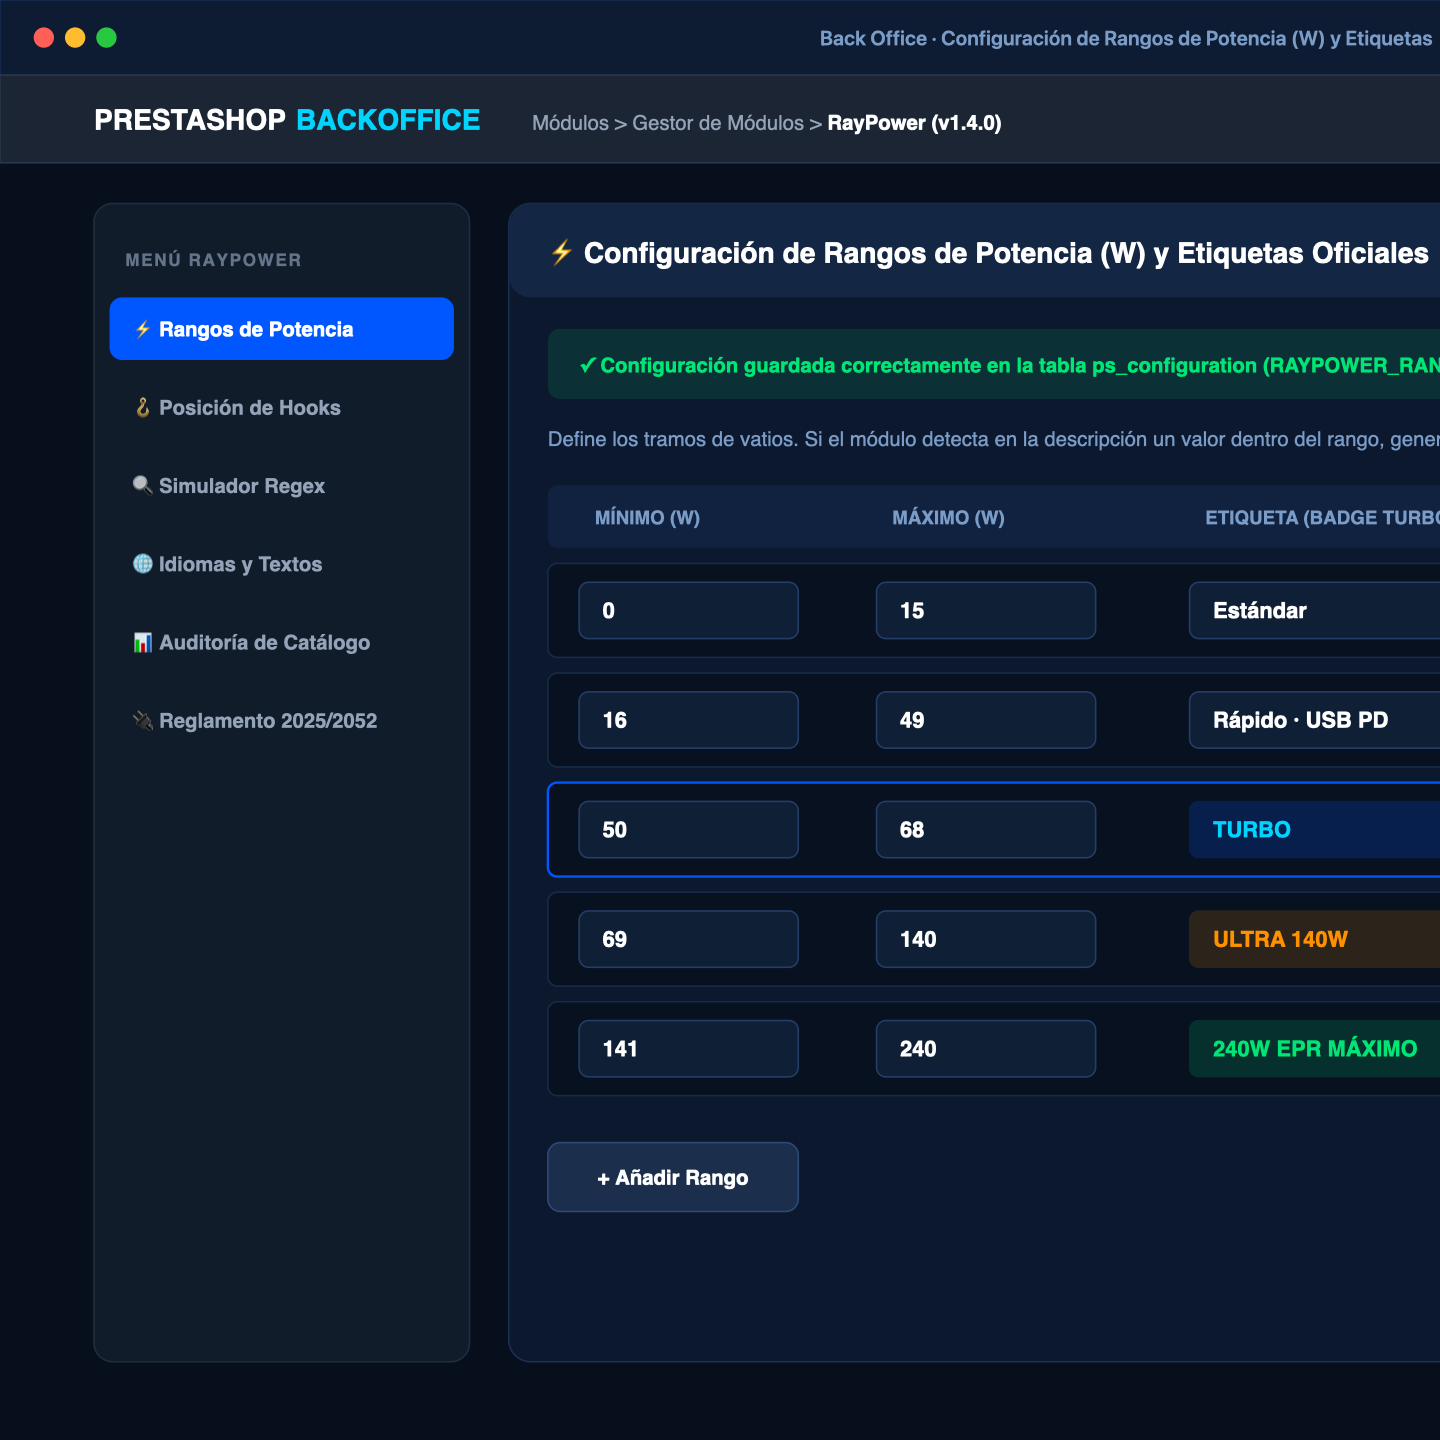
Task: Focus the minimum field containing 16
Action: click(x=688, y=720)
